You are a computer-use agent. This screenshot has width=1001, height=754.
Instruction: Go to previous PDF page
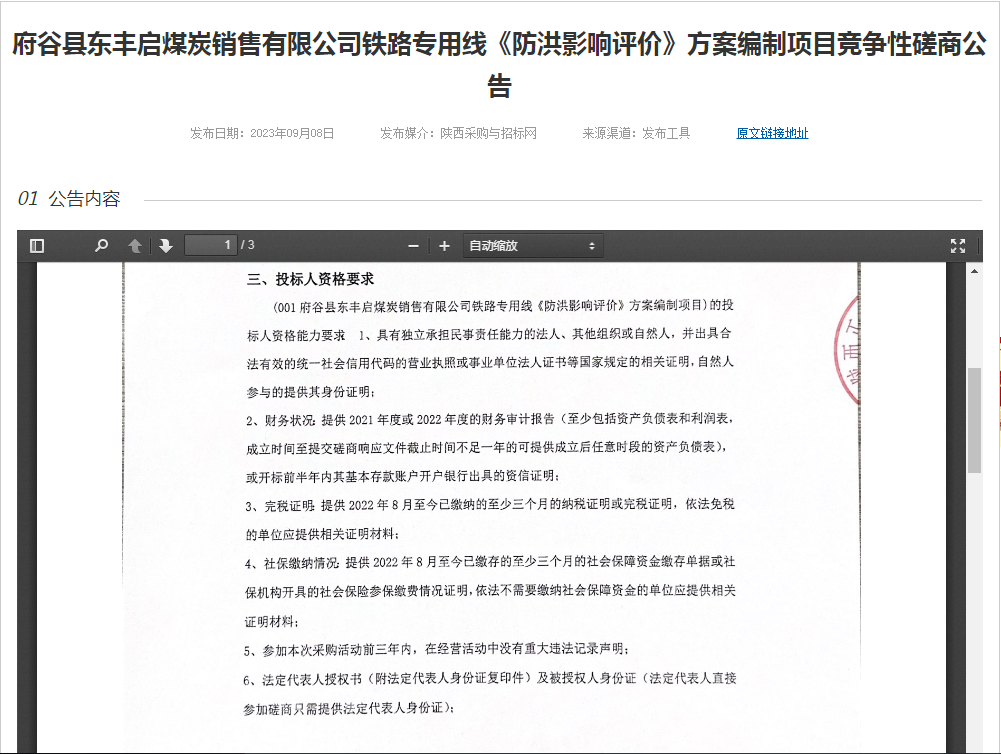(x=135, y=246)
